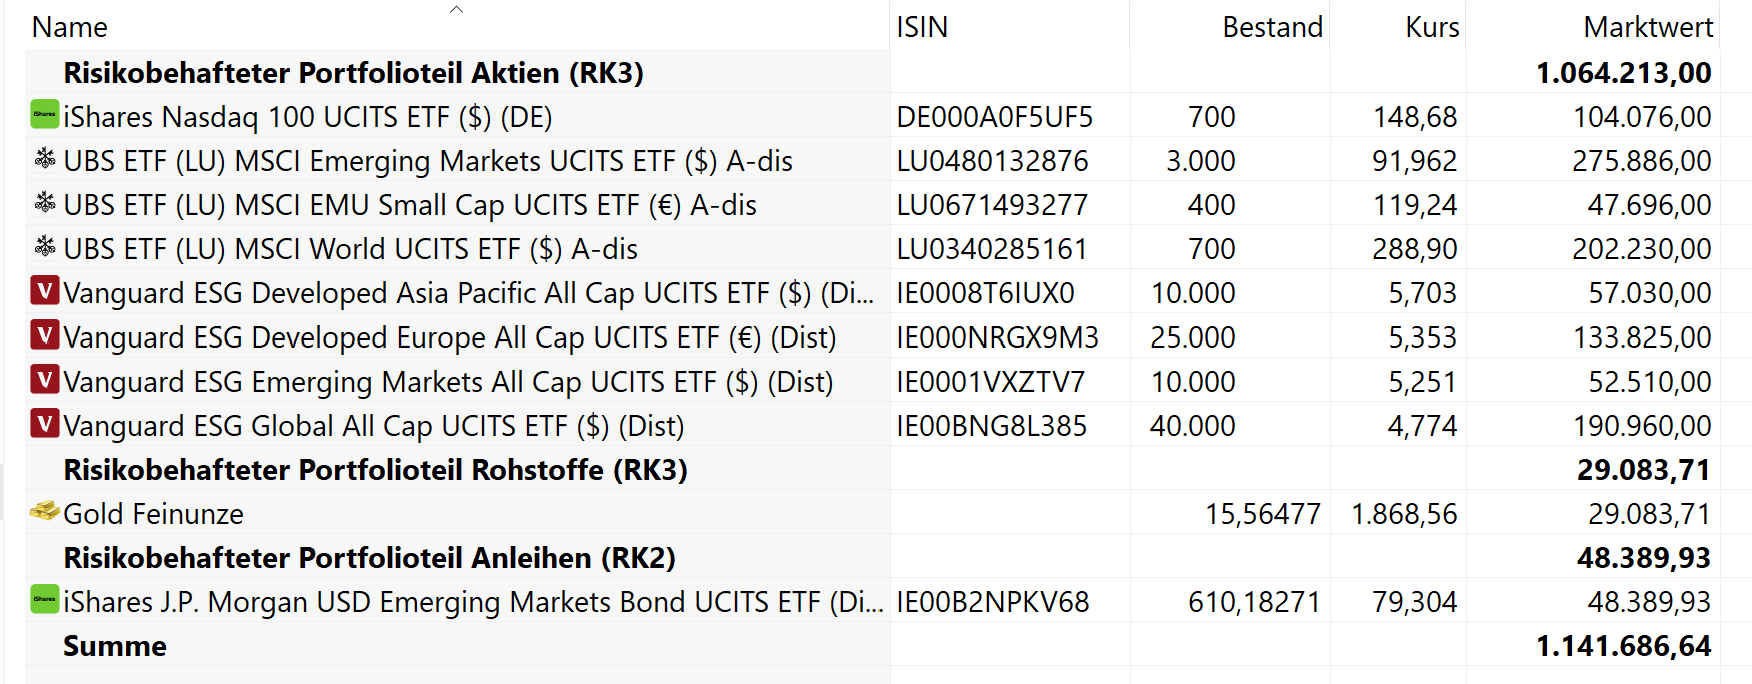Select the Risikobehafteter Portfolioteil Rohstoffe (RK3) group
Image resolution: width=1752 pixels, height=684 pixels.
pyautogui.click(x=375, y=470)
